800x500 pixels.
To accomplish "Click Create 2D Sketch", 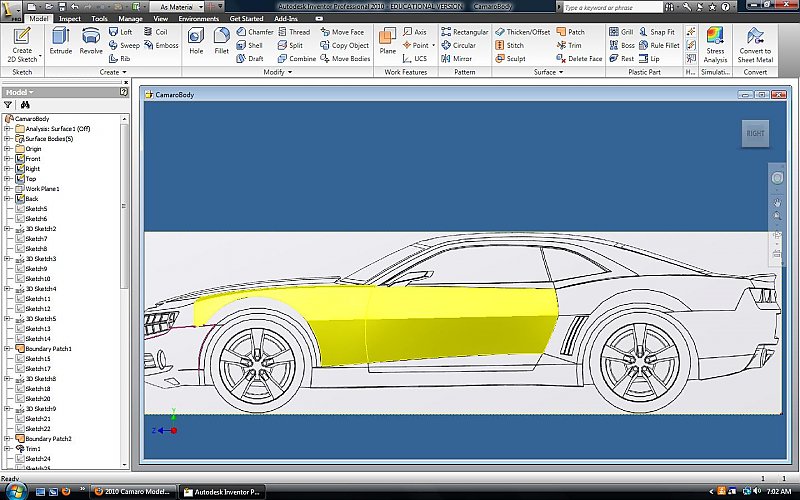I will pyautogui.click(x=22, y=45).
